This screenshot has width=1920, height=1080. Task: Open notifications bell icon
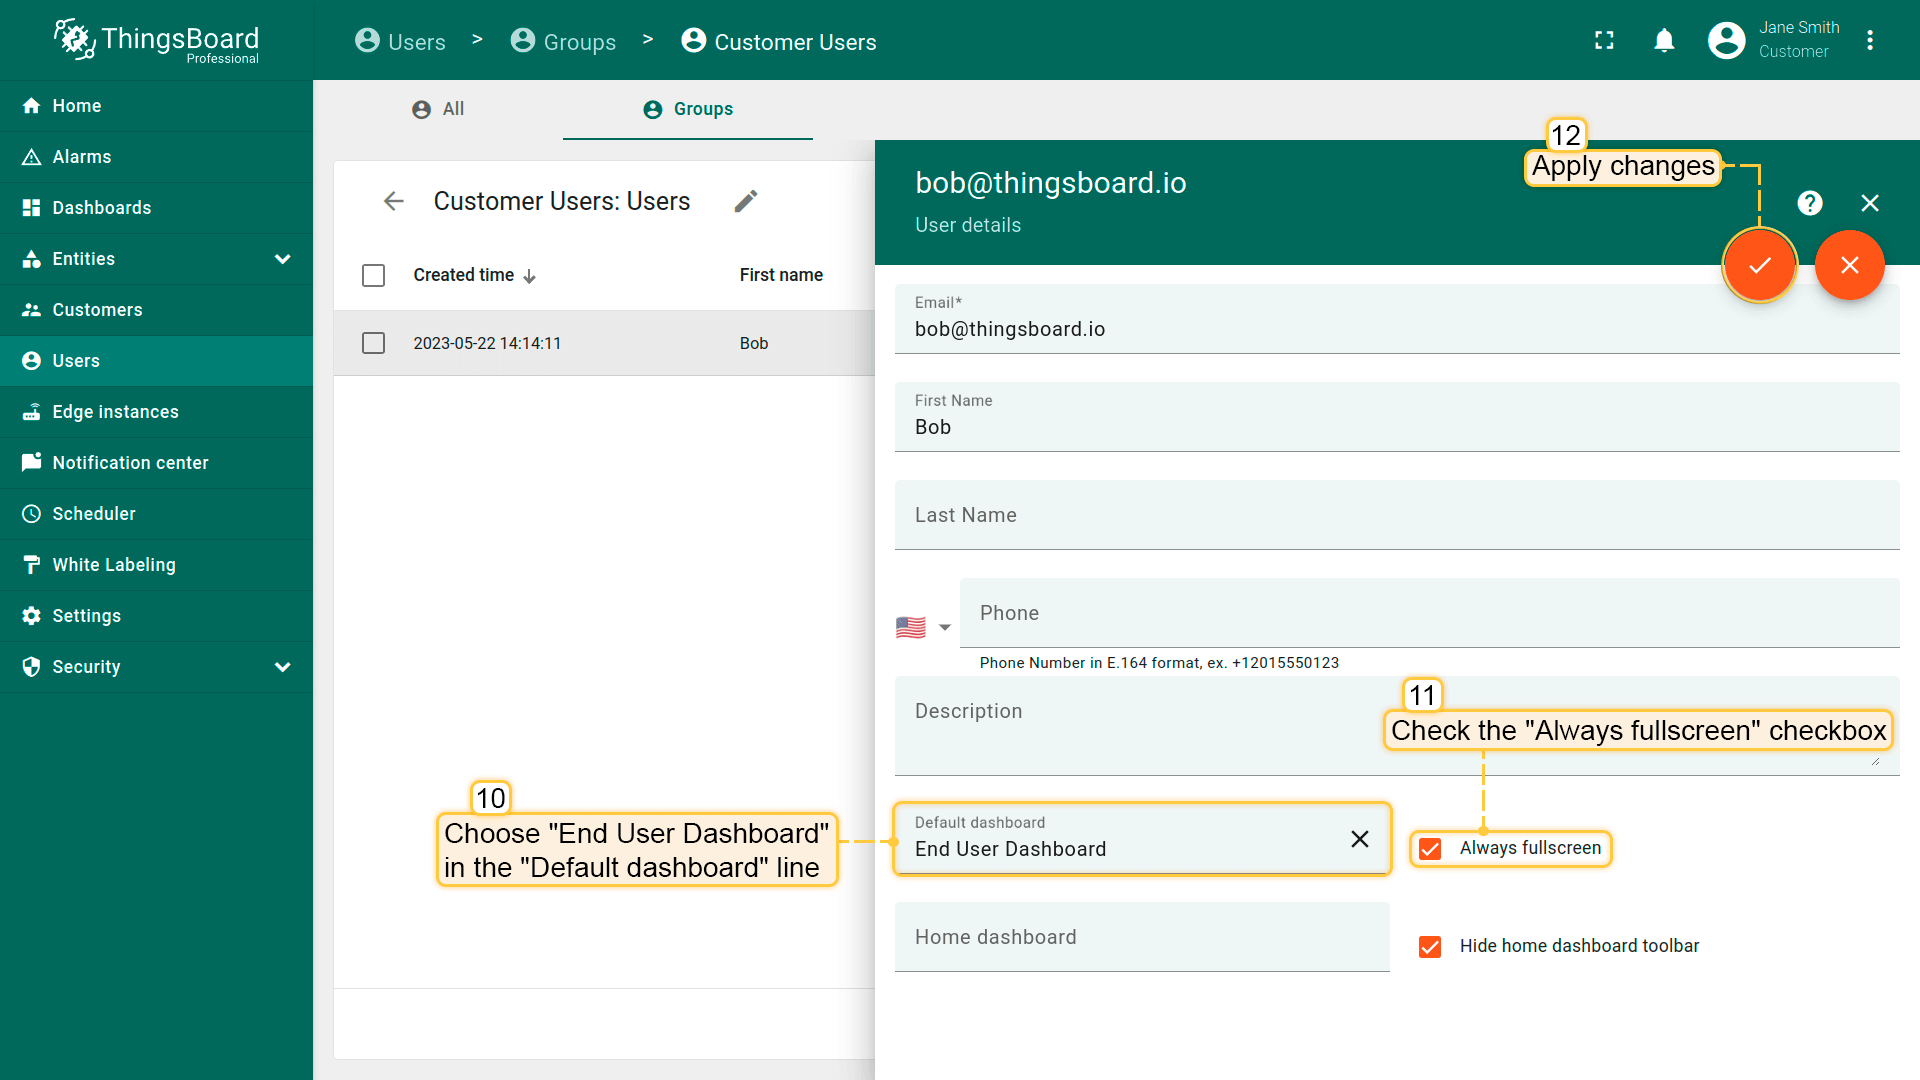tap(1664, 40)
